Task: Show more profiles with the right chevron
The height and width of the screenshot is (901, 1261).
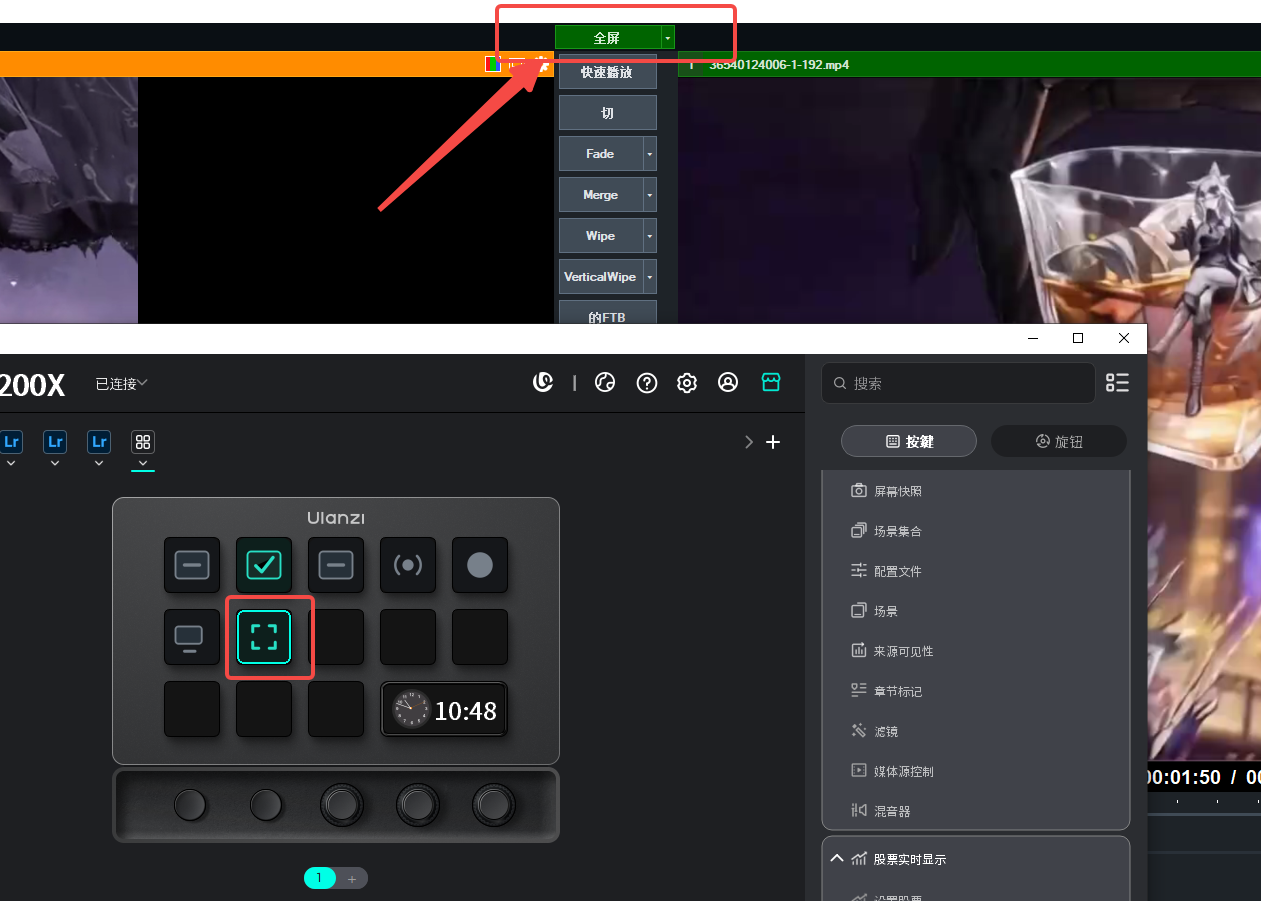Action: pos(749,442)
